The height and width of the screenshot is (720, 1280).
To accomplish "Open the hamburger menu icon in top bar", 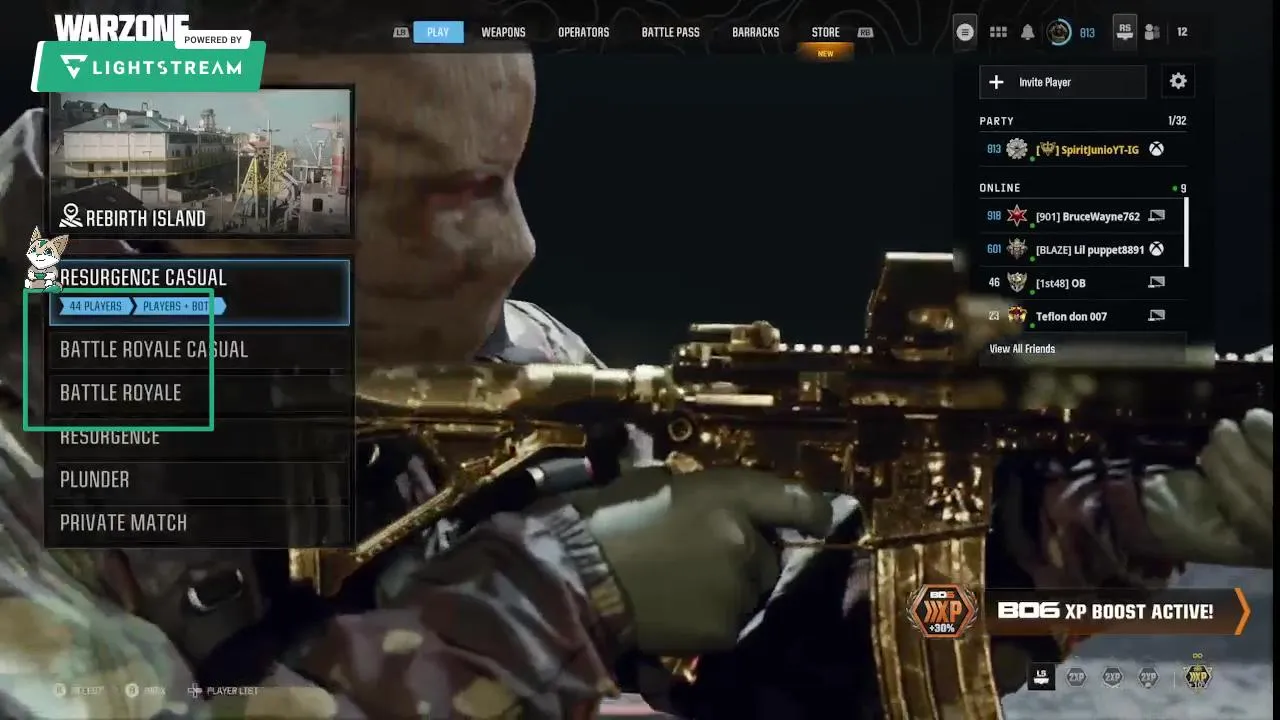I will (x=964, y=32).
